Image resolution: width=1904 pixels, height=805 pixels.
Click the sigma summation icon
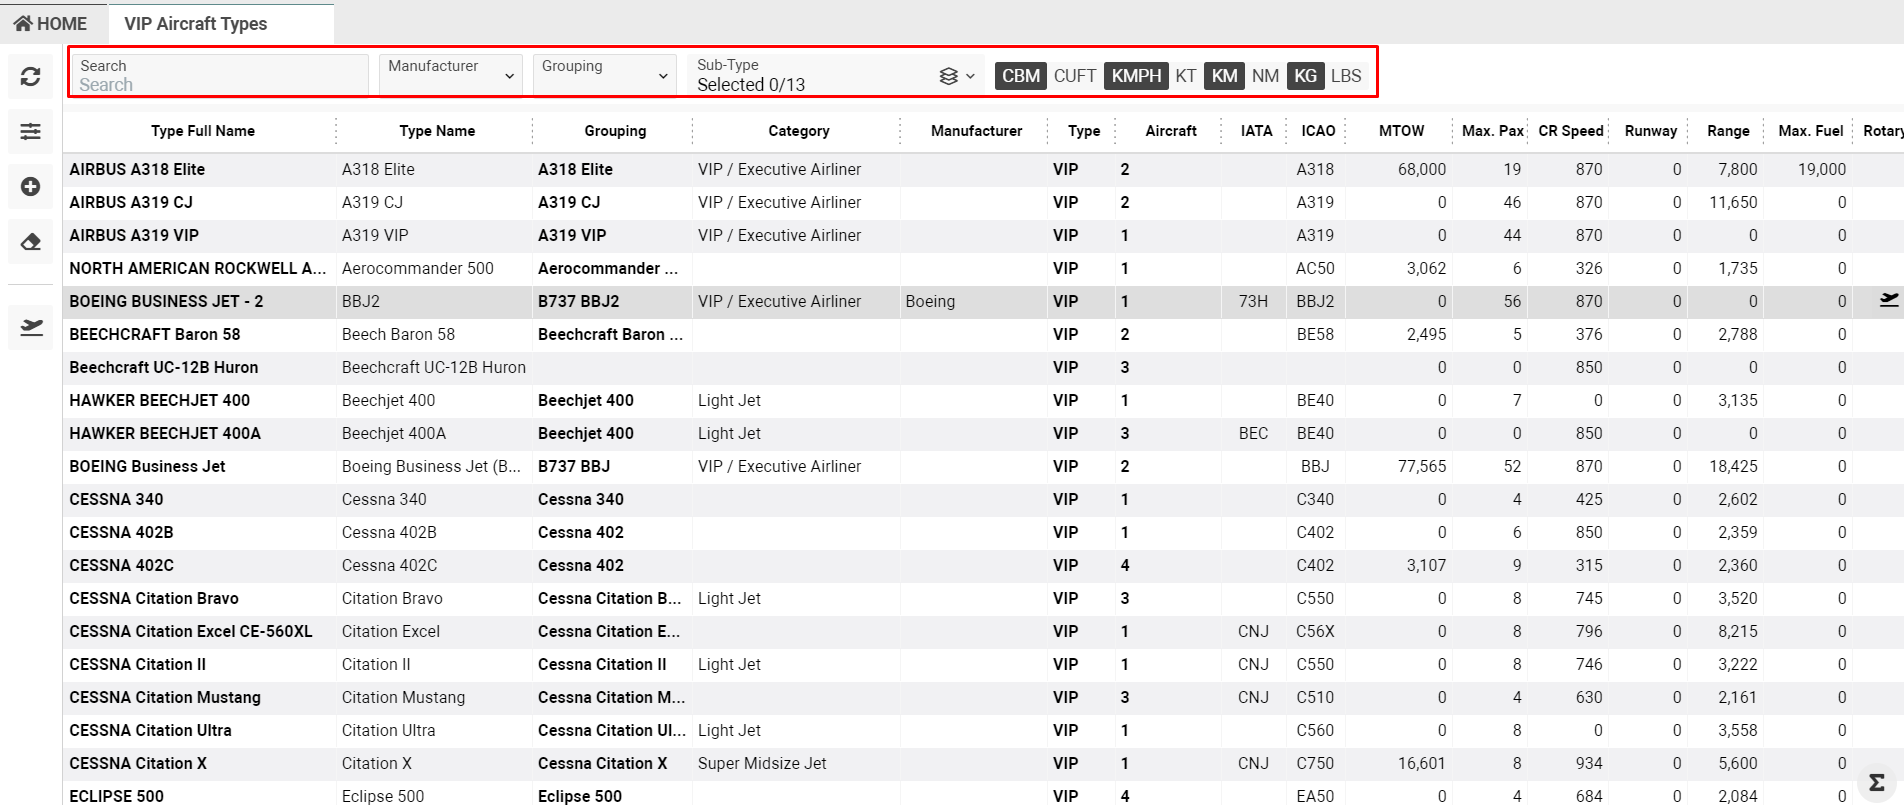[1876, 782]
